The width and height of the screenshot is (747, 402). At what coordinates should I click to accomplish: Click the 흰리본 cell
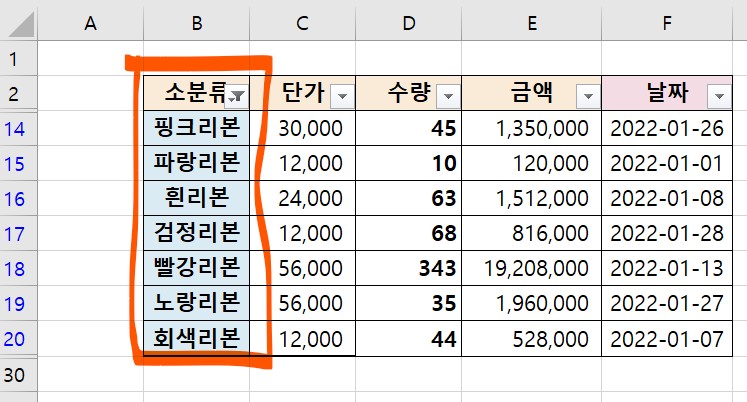[x=196, y=198]
